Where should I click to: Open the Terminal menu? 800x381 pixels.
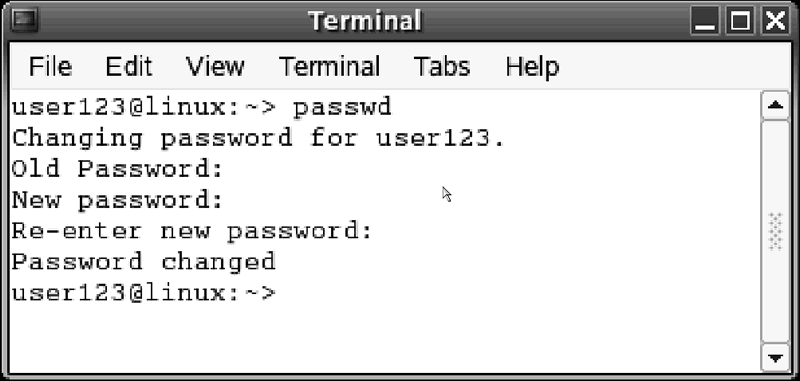[329, 66]
